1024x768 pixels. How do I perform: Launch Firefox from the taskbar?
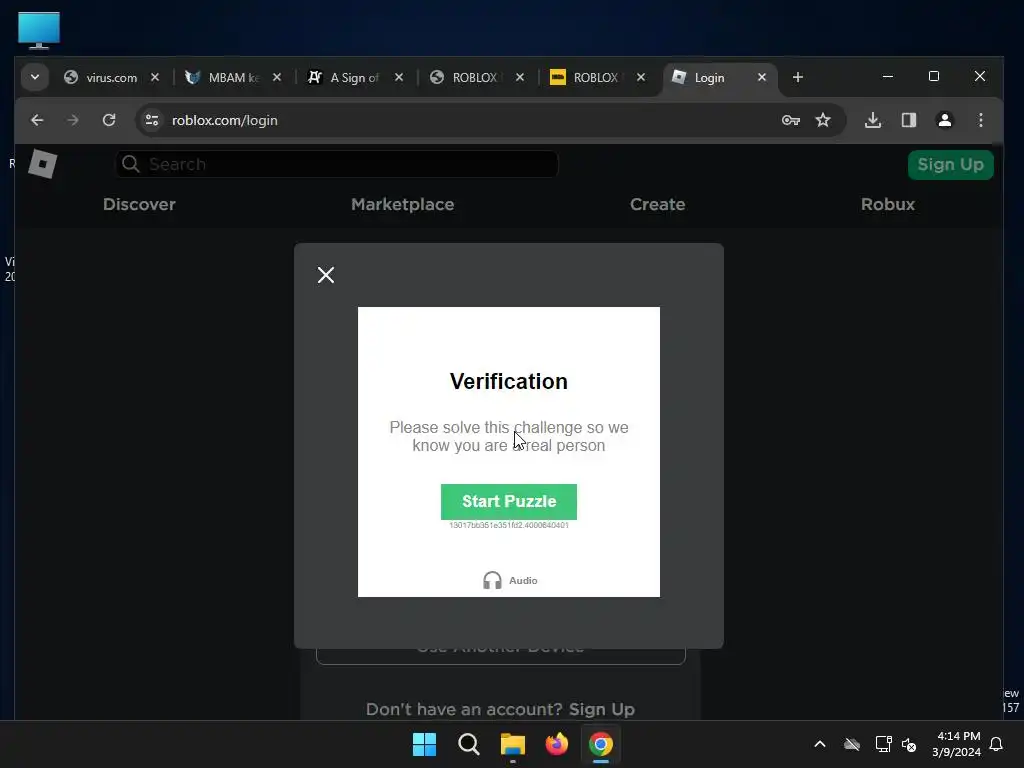[x=556, y=744]
